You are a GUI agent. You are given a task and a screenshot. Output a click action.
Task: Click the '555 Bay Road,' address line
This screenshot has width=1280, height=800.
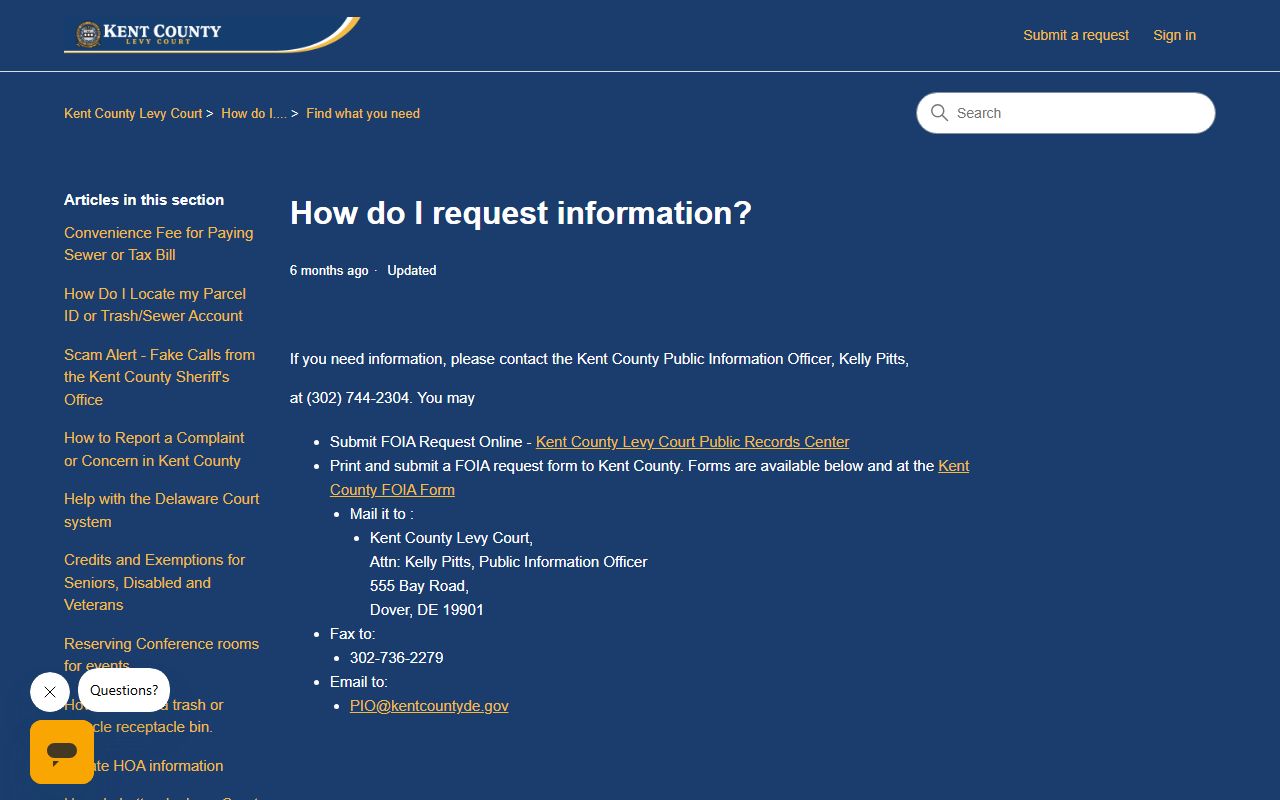(x=419, y=586)
